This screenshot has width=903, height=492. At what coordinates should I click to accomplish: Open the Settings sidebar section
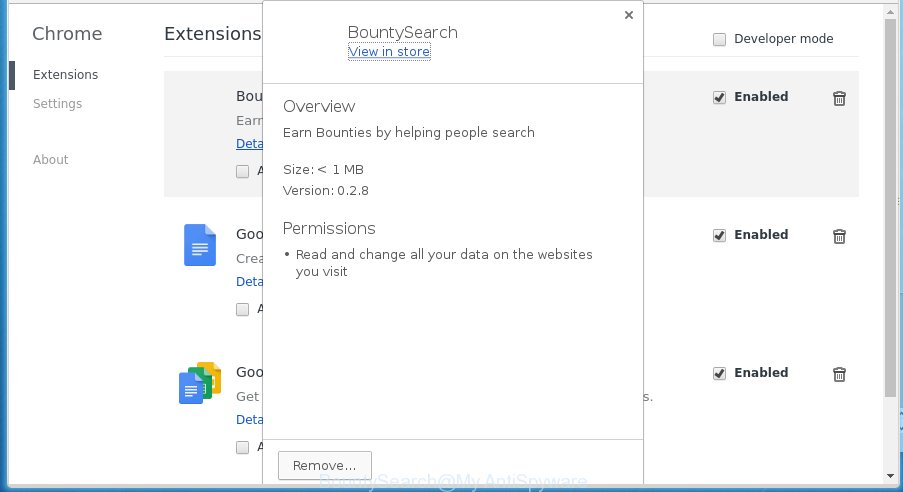(57, 104)
